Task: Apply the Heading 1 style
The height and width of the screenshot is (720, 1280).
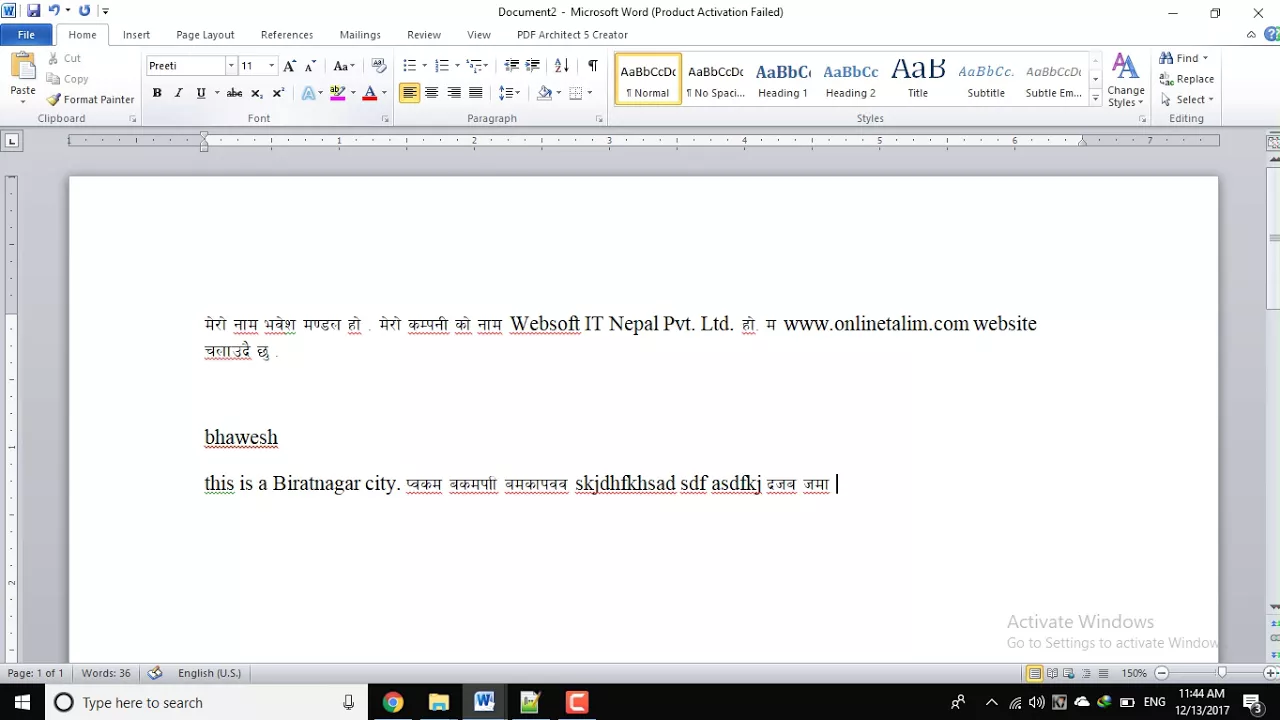Action: click(783, 79)
